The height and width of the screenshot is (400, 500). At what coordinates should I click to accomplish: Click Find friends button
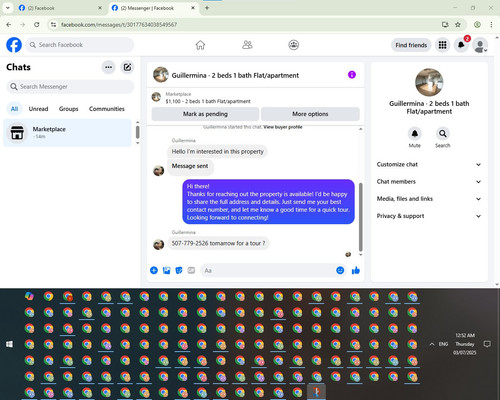coord(411,45)
